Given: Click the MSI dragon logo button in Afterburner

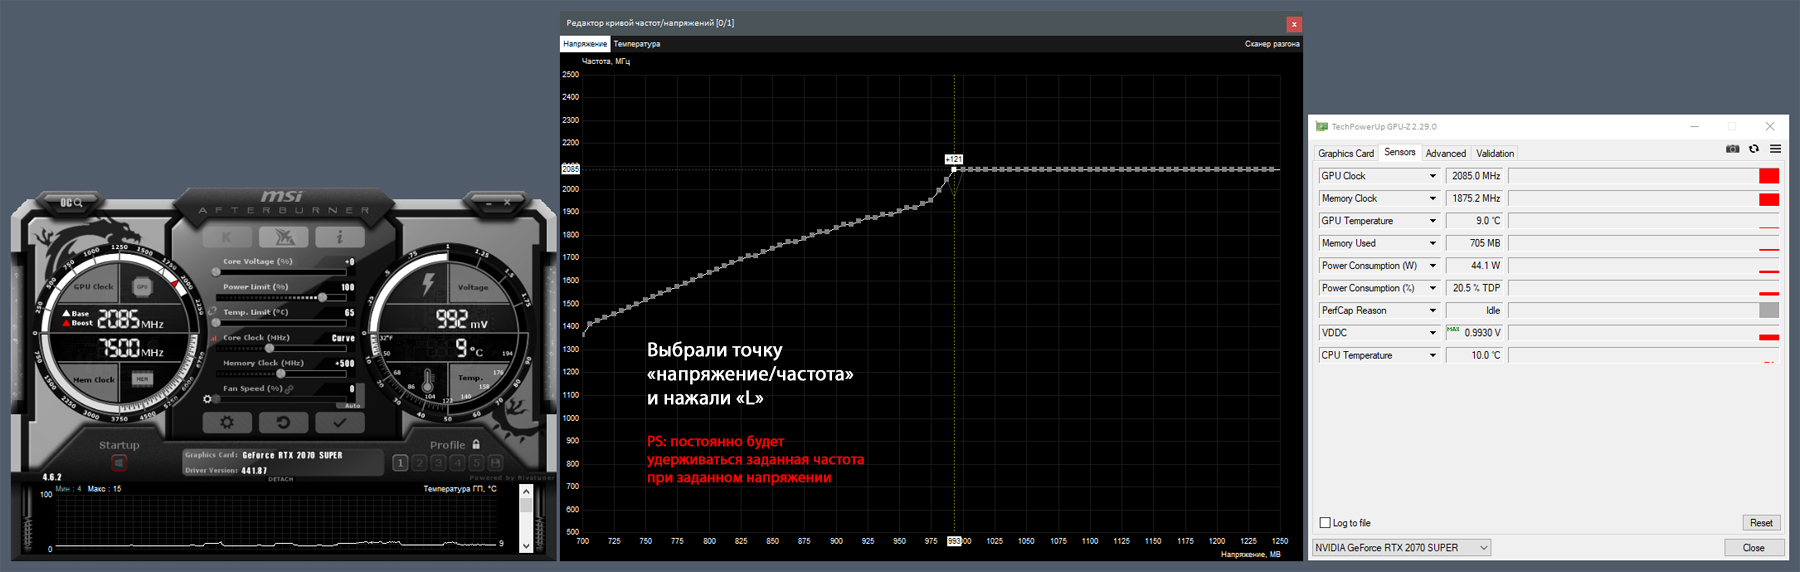Looking at the screenshot, I should pyautogui.click(x=284, y=237).
